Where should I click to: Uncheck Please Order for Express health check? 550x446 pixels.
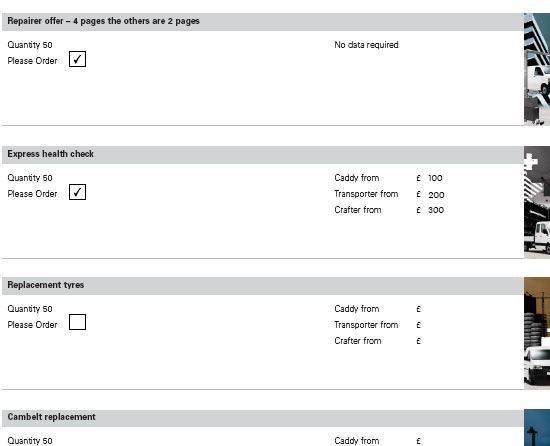click(78, 192)
